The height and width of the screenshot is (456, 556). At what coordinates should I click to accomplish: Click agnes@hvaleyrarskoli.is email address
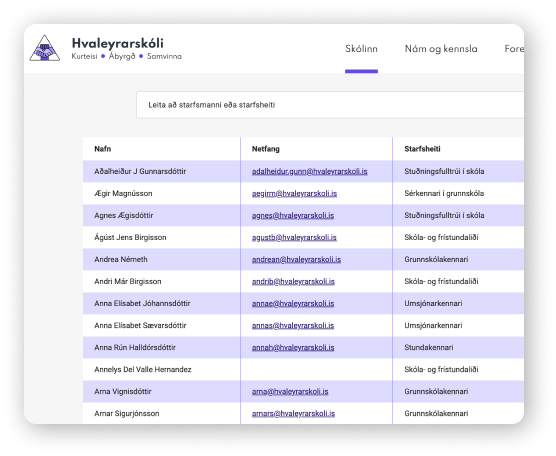click(293, 215)
